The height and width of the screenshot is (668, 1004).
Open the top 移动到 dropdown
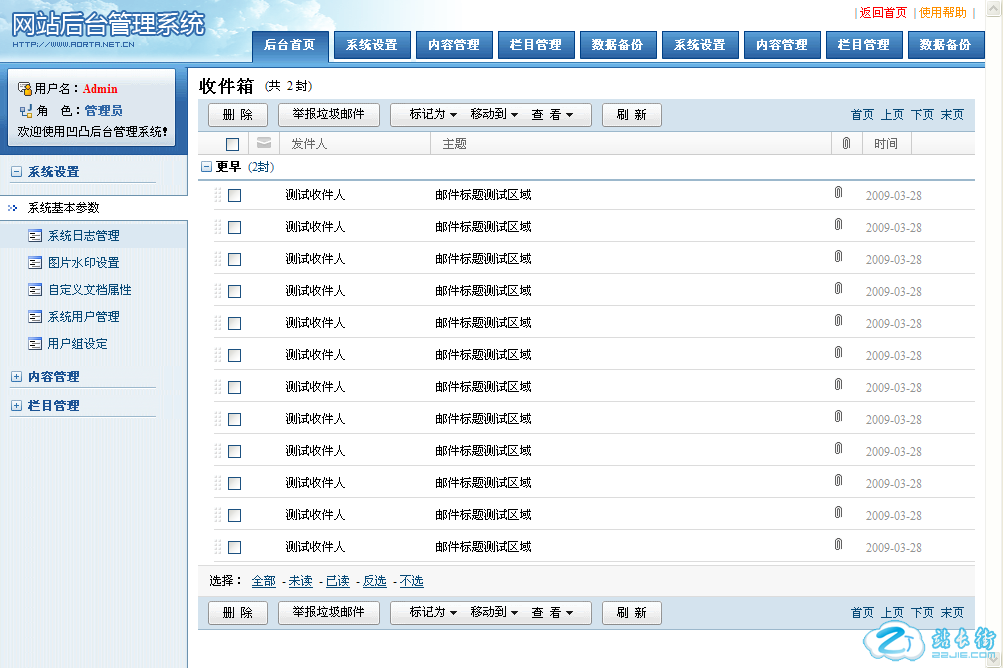494,115
